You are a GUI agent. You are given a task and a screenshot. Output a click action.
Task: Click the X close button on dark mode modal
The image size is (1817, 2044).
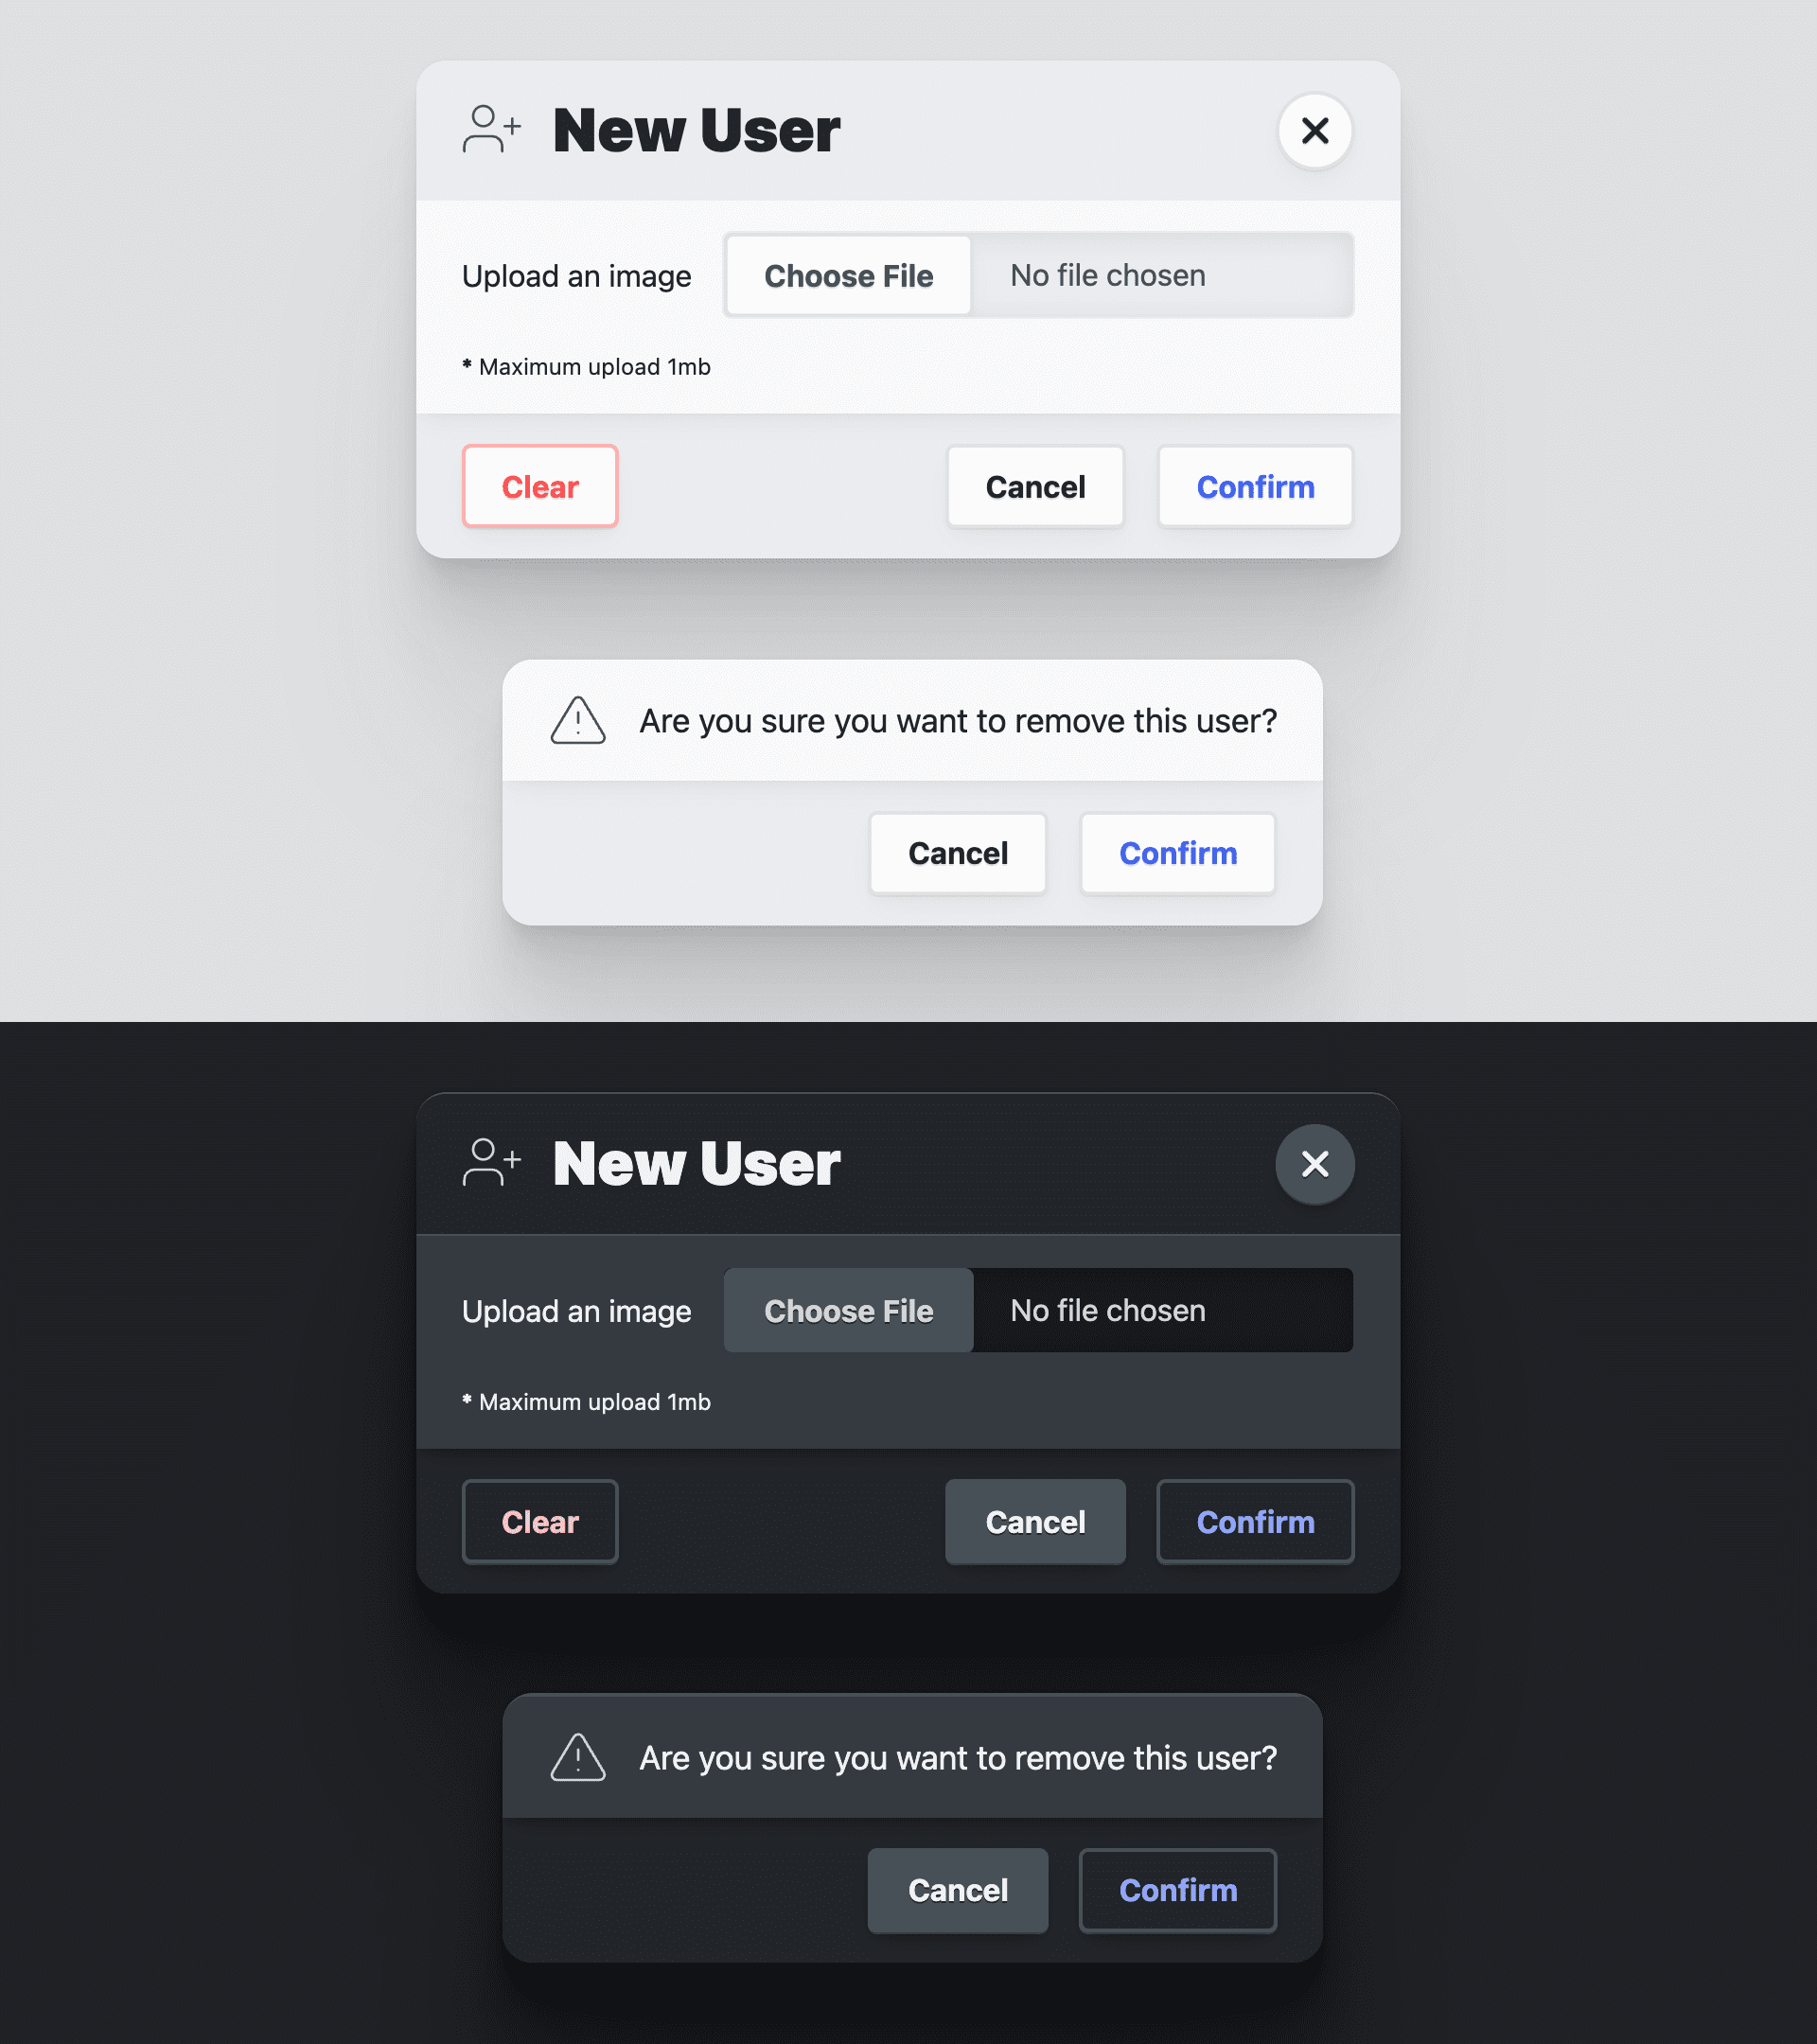pos(1315,1162)
